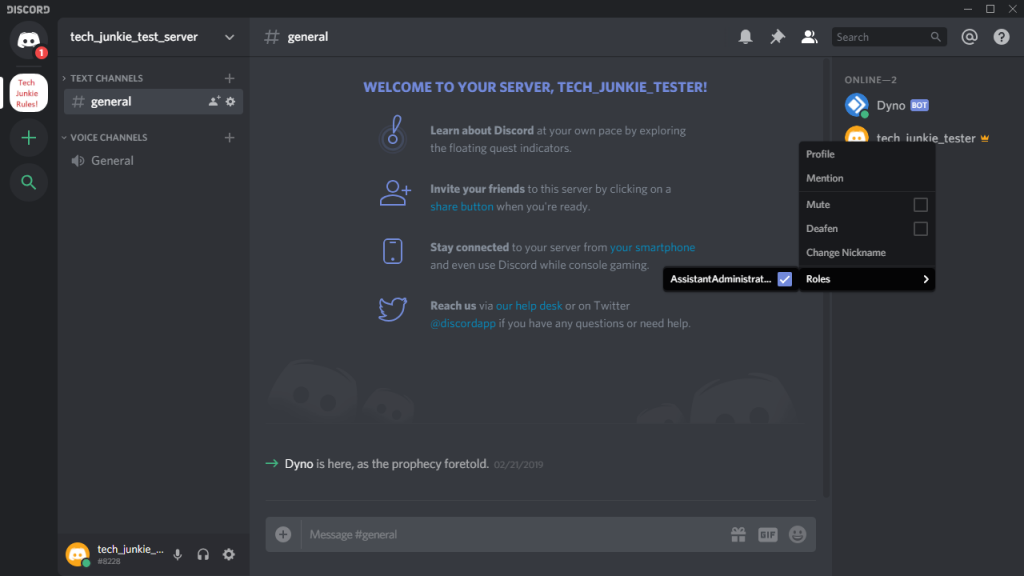Click Dyno in the online member list
This screenshot has width=1024, height=576.
tap(891, 105)
